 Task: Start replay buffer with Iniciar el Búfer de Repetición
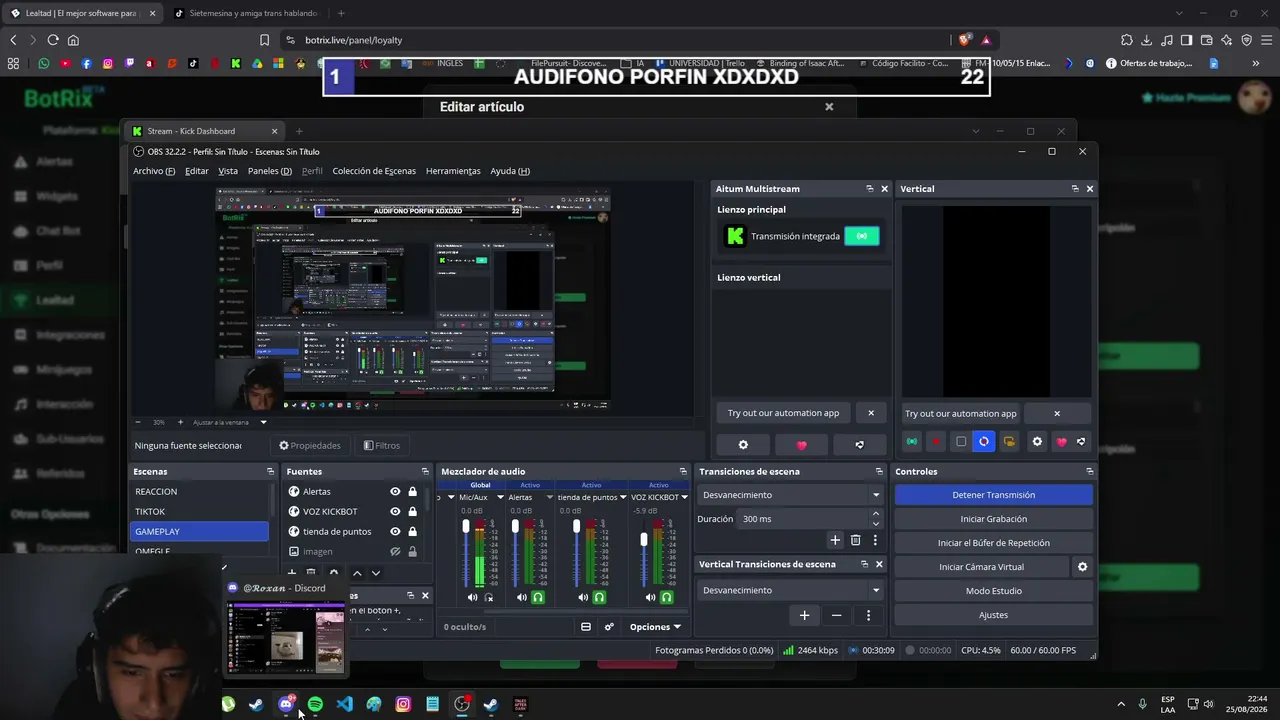pos(993,543)
